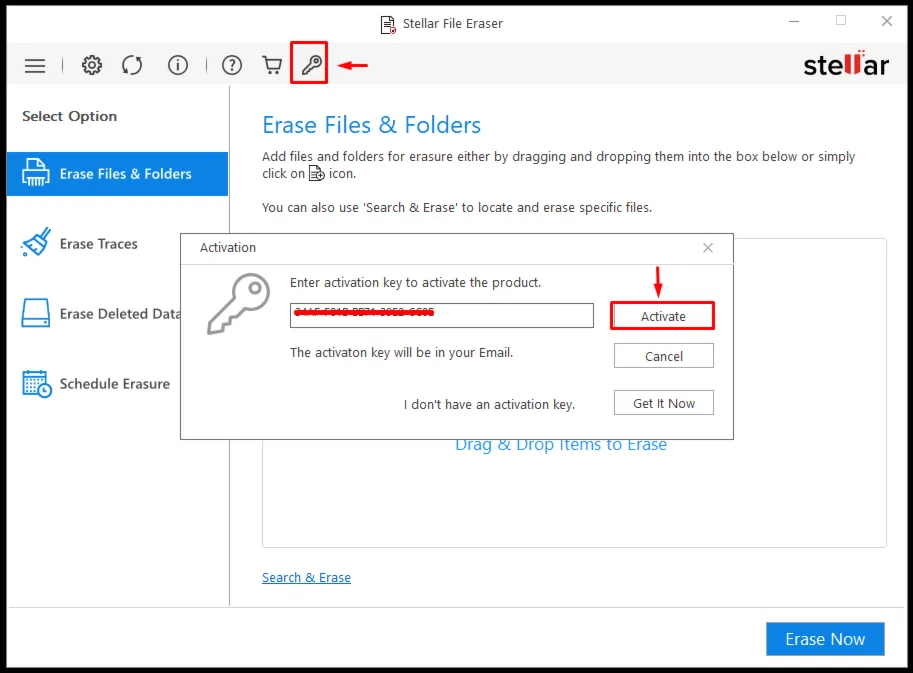Select Schedule Erasure option
Screen dimensions: 913x673
96,384
